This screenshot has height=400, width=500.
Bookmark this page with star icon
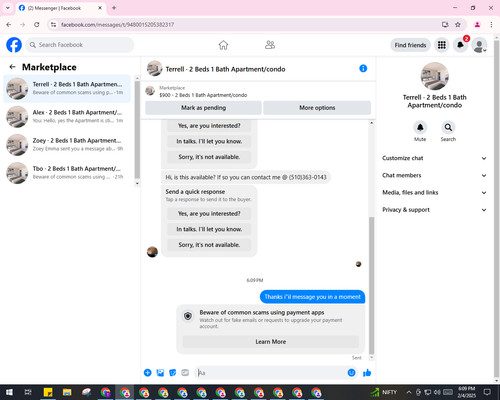pyautogui.click(x=458, y=25)
